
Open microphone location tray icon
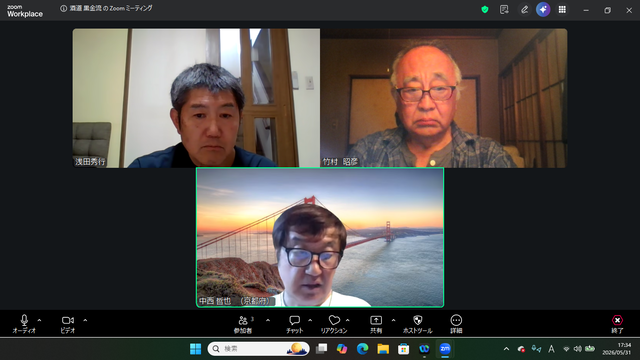coord(536,349)
